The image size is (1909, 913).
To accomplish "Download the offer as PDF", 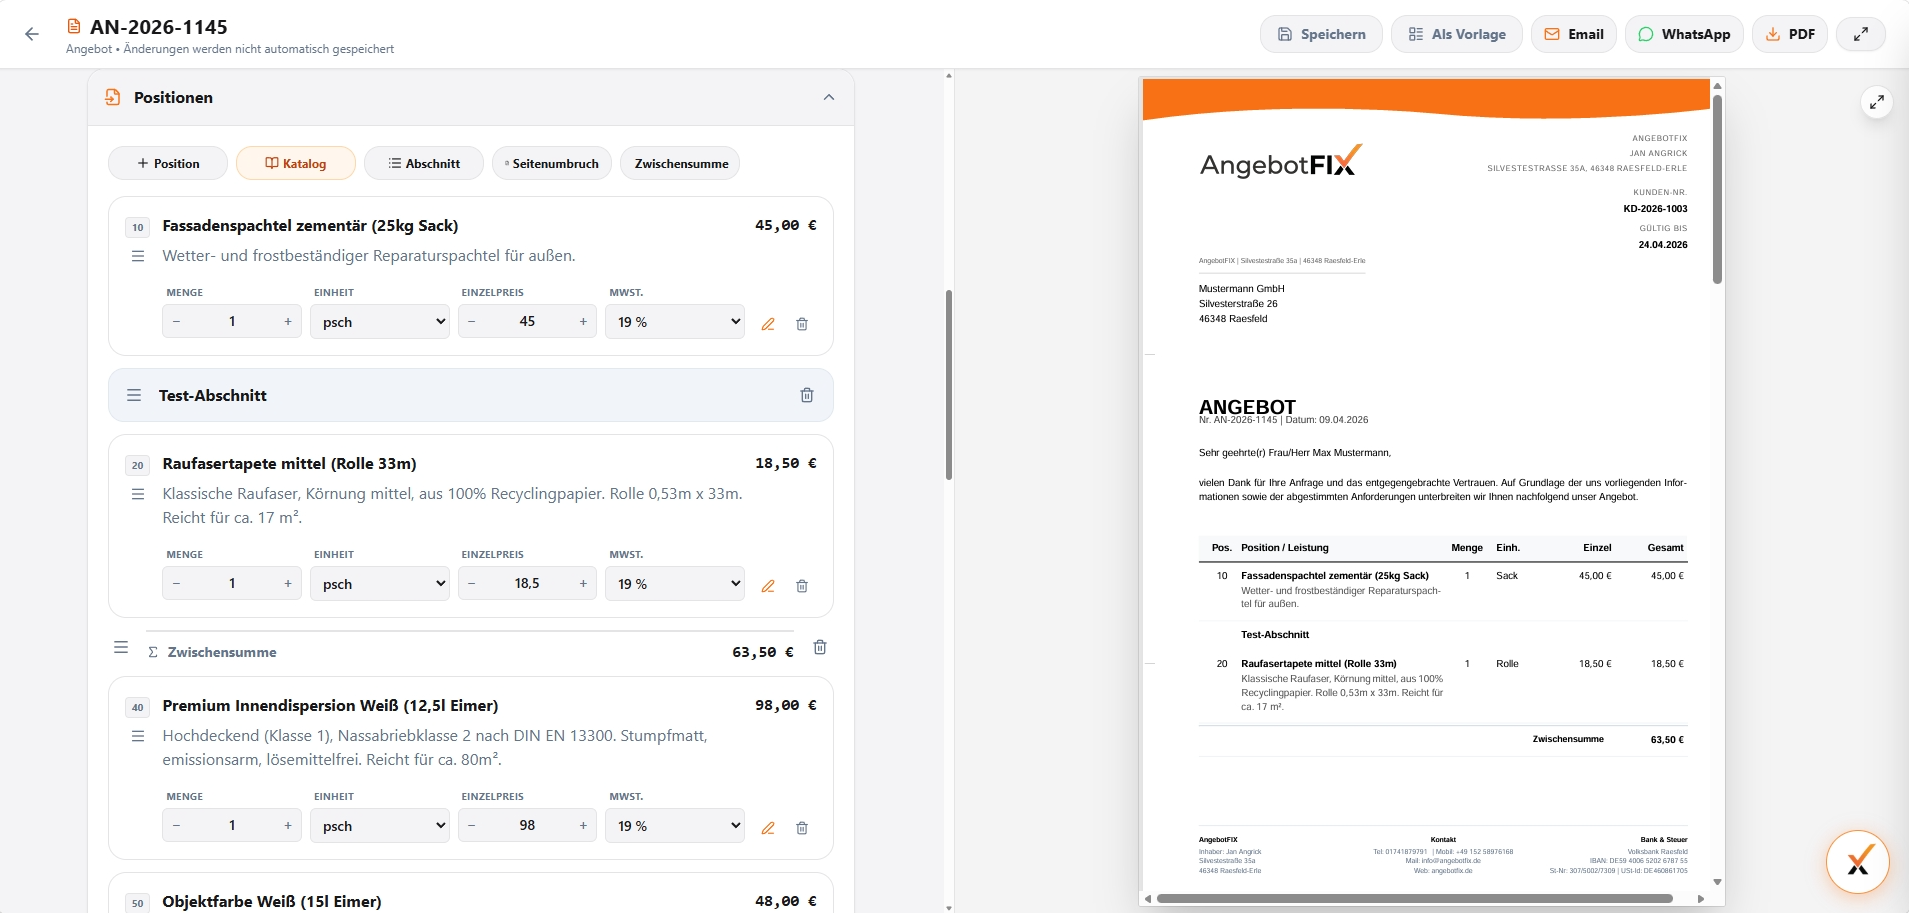I will [1790, 34].
